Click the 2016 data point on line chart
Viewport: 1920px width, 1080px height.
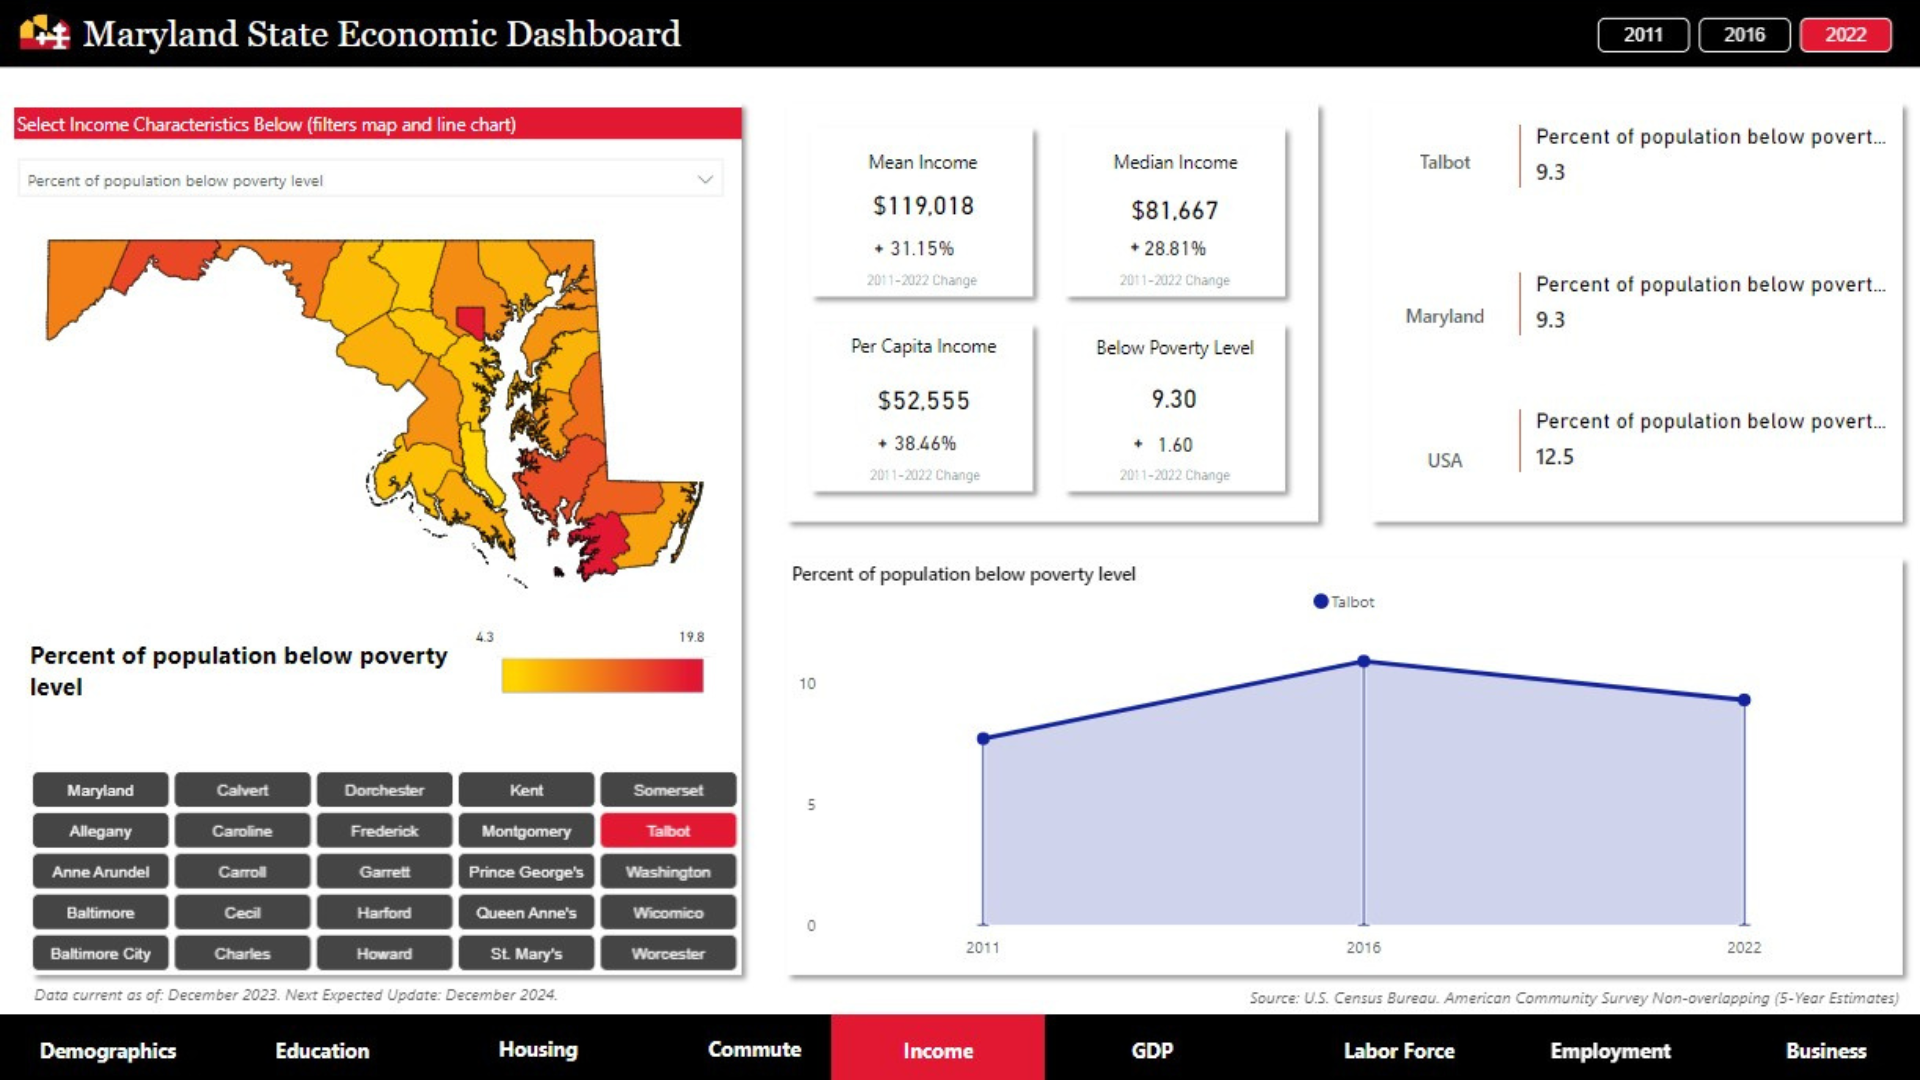1363,661
